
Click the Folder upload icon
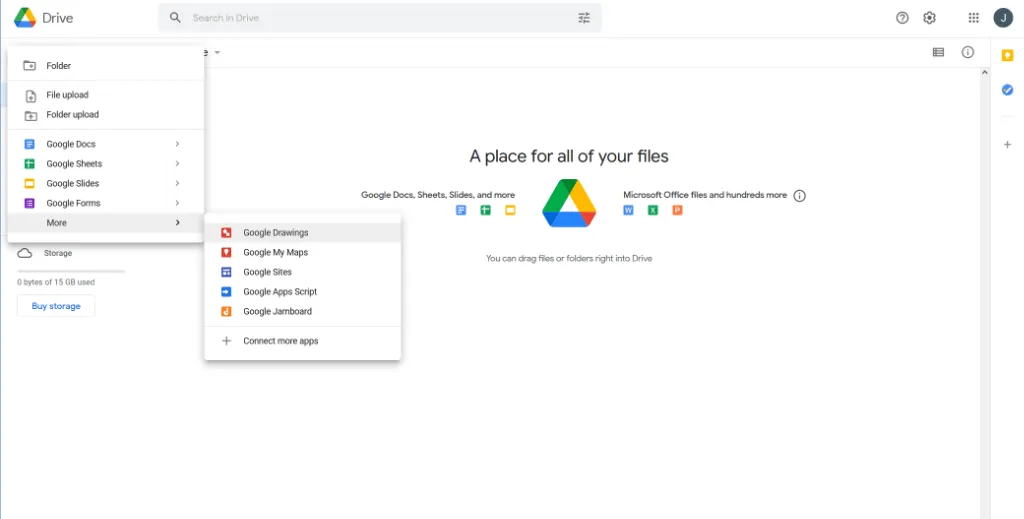tap(30, 116)
